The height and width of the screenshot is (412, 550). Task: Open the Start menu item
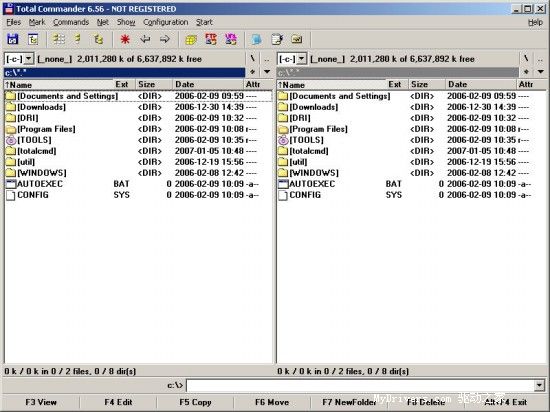(204, 22)
